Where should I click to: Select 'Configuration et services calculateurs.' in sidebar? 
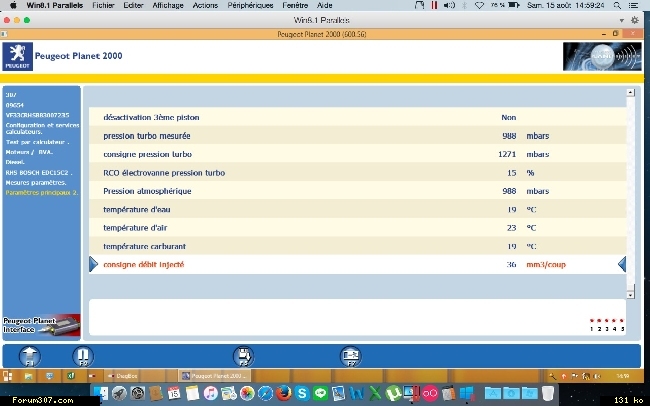(x=42, y=128)
